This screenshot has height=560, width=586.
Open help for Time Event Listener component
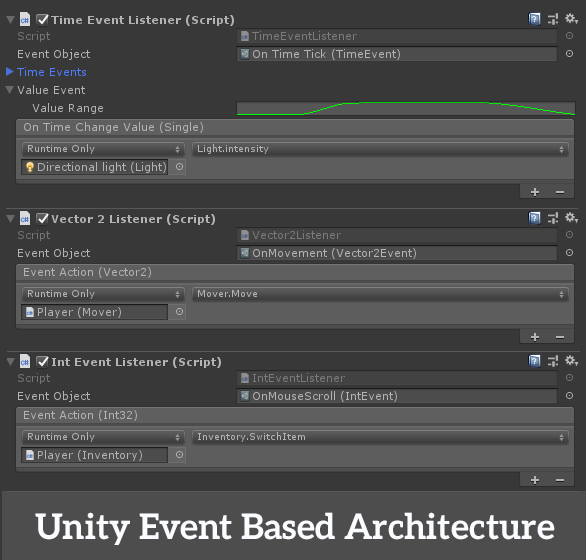534,19
